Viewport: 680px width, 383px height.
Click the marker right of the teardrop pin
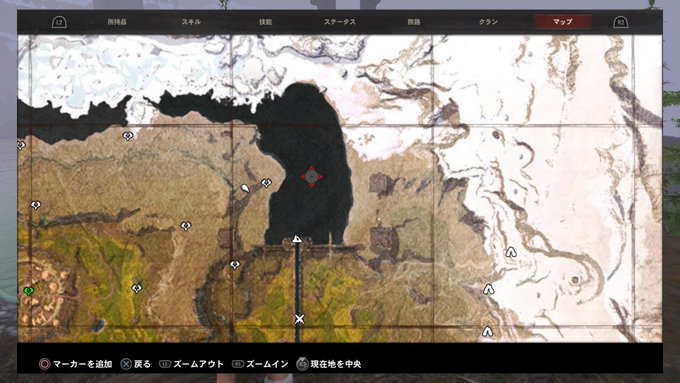[x=266, y=183]
